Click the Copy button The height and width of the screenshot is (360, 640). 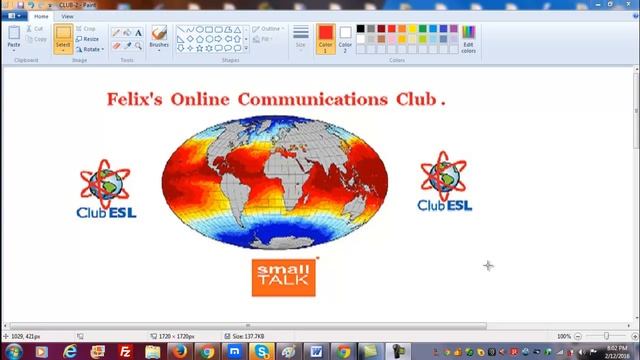(36, 39)
